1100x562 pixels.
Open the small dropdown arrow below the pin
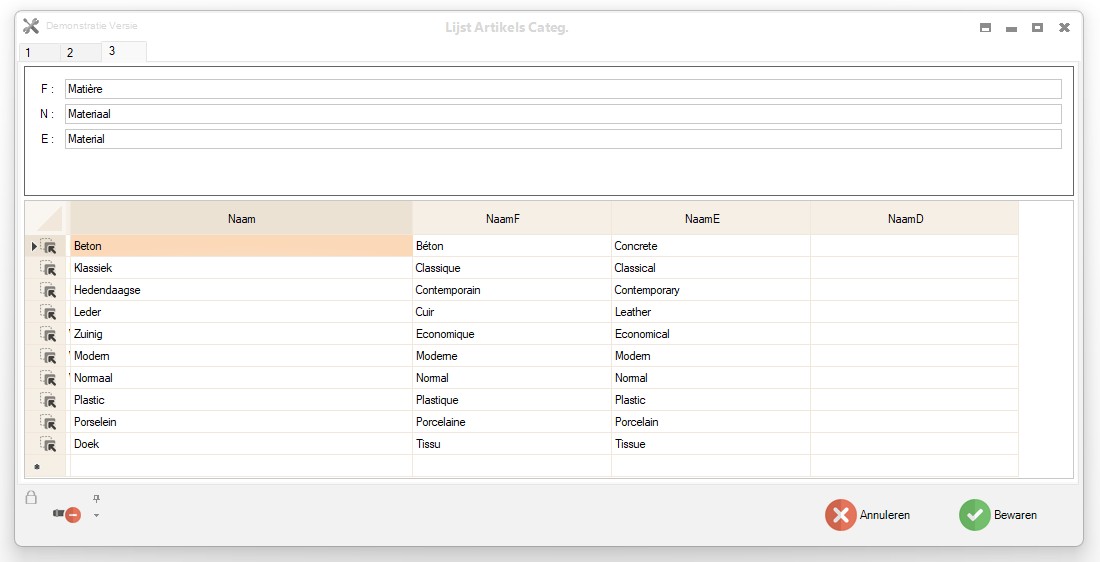[x=96, y=516]
